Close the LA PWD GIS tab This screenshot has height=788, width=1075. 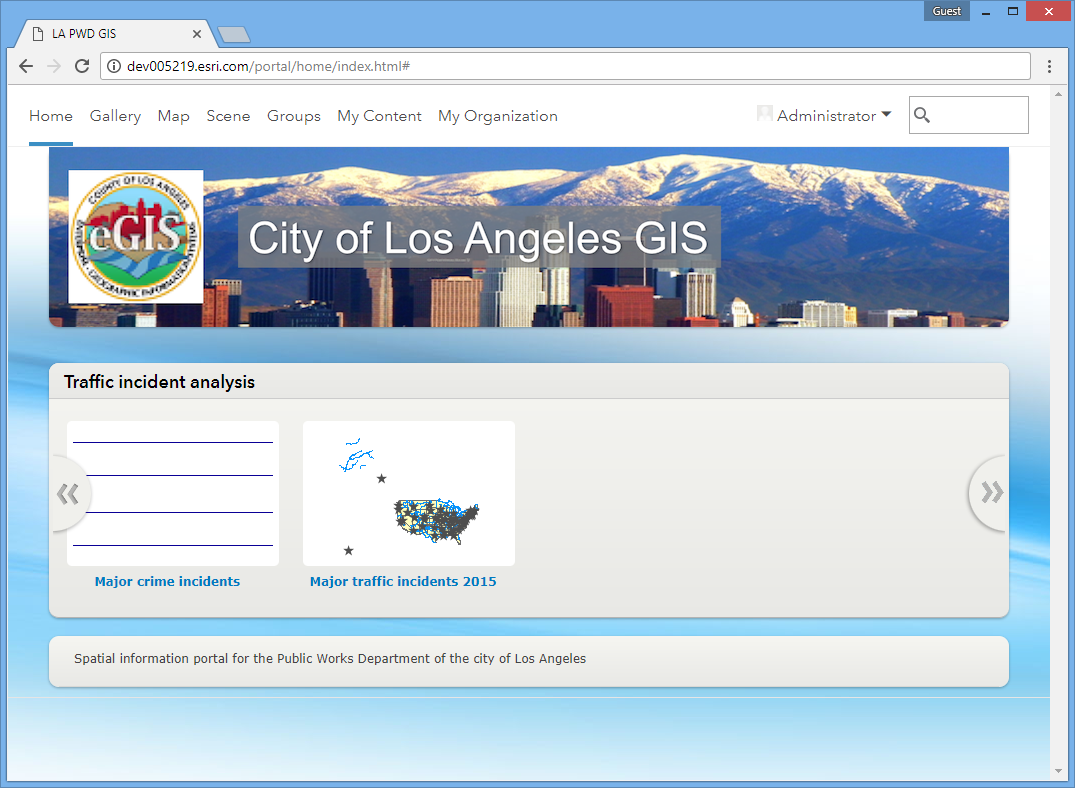[197, 34]
